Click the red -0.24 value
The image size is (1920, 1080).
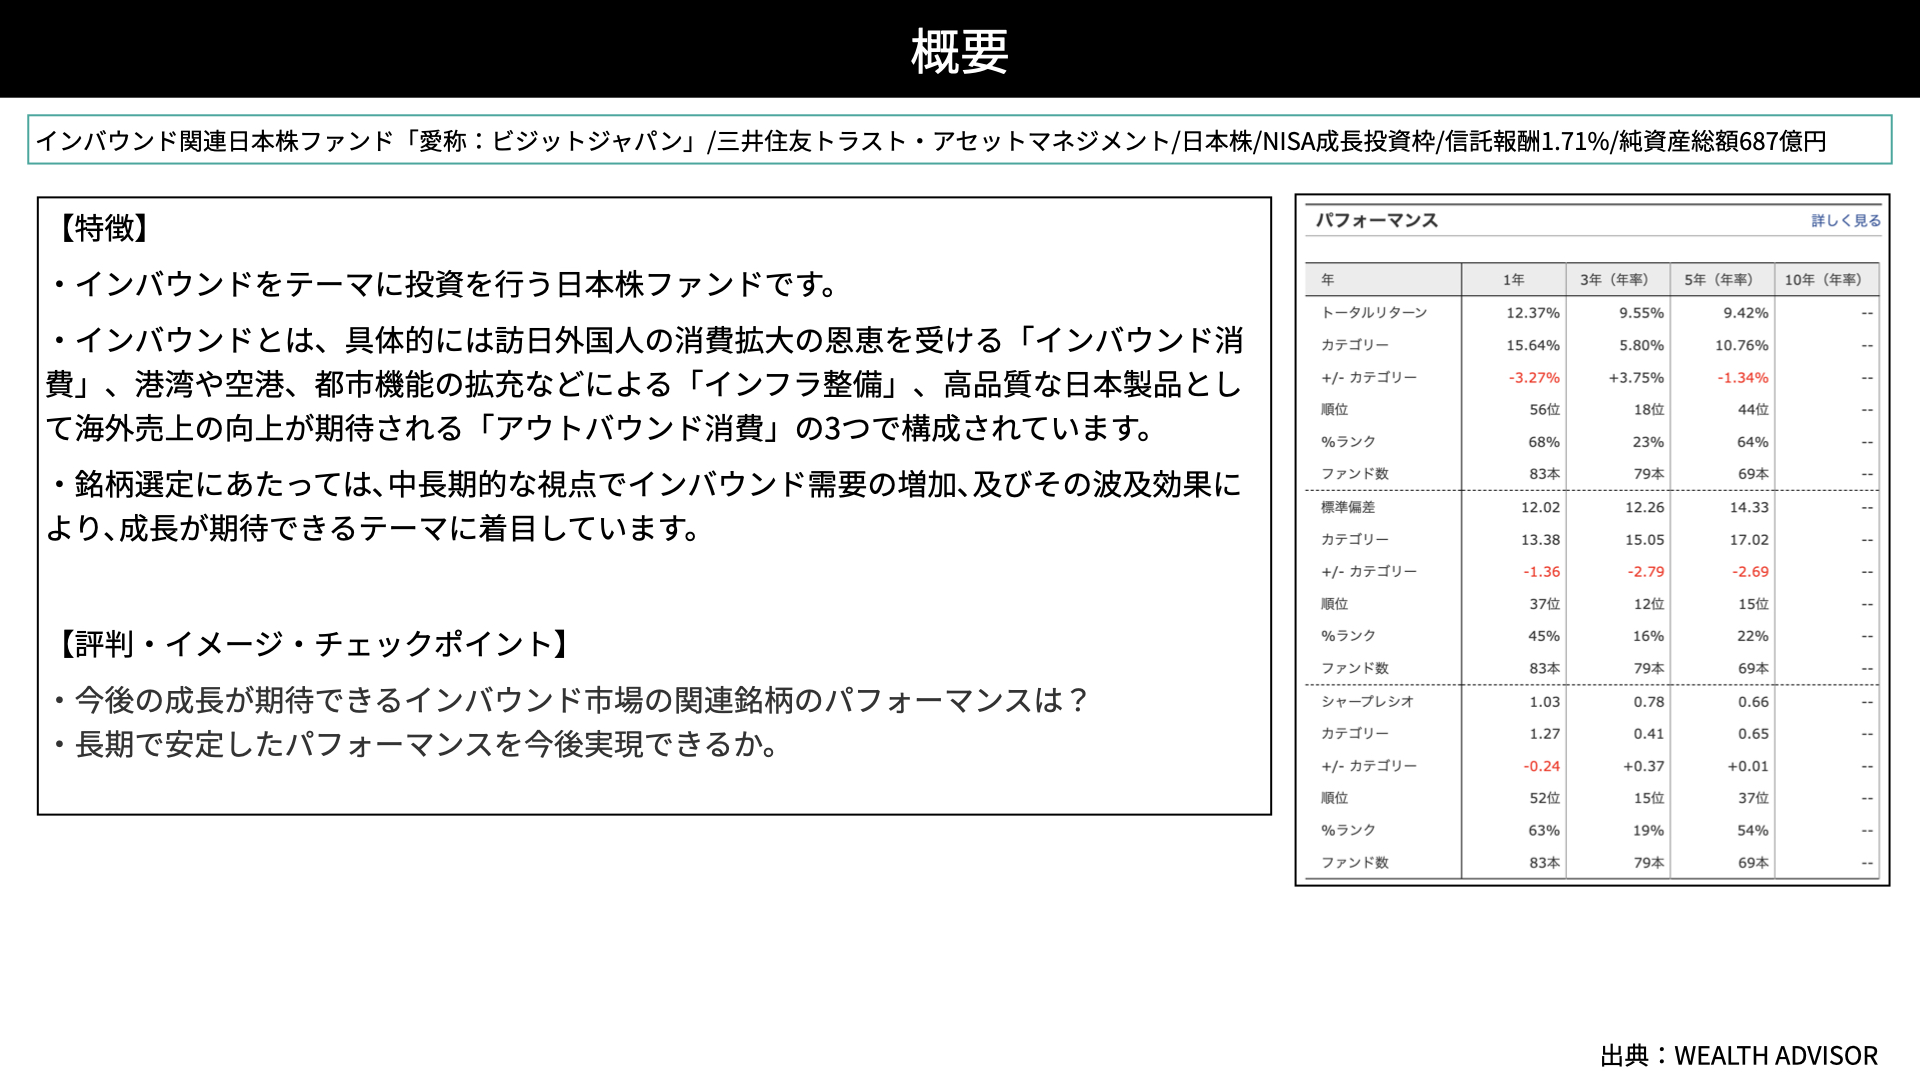pos(1541,766)
